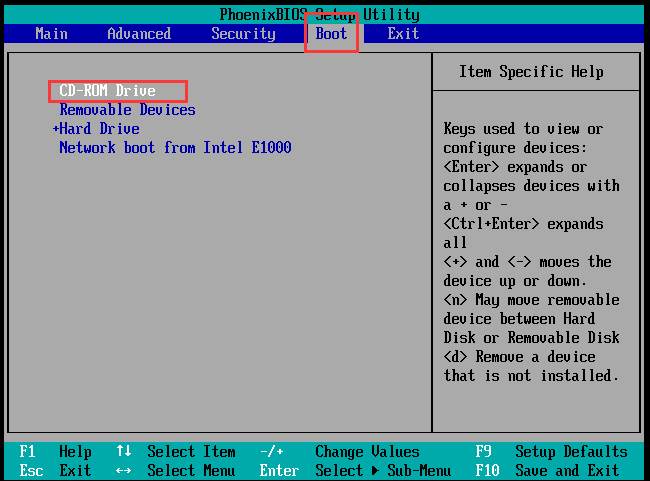
Task: Click the PhoenixBIOS Setup Utility title
Action: tap(320, 15)
